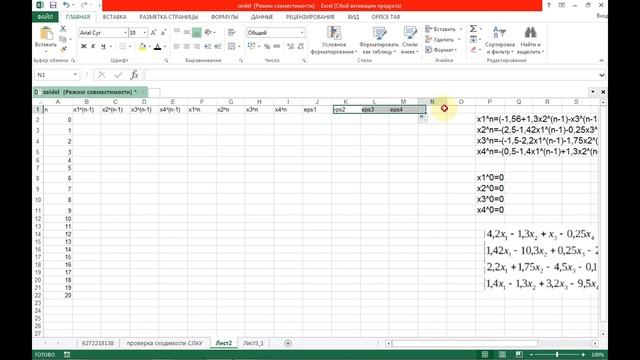Image resolution: width=640 pixels, height=360 pixels.
Task: Click the Increase Indent icon
Action: [x=218, y=47]
